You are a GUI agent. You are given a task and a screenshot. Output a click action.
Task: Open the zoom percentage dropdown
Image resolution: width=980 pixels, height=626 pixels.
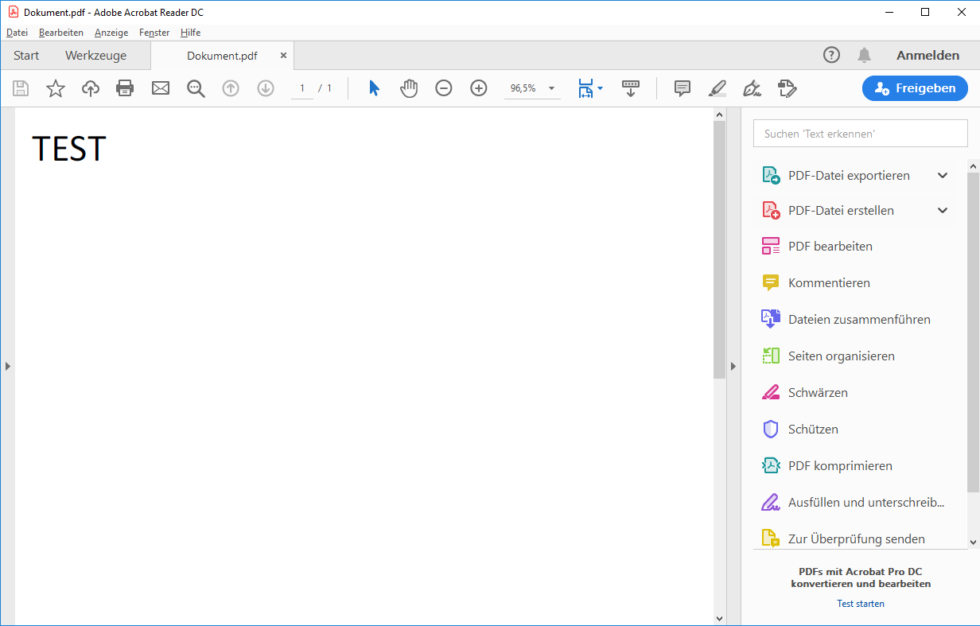pyautogui.click(x=550, y=88)
